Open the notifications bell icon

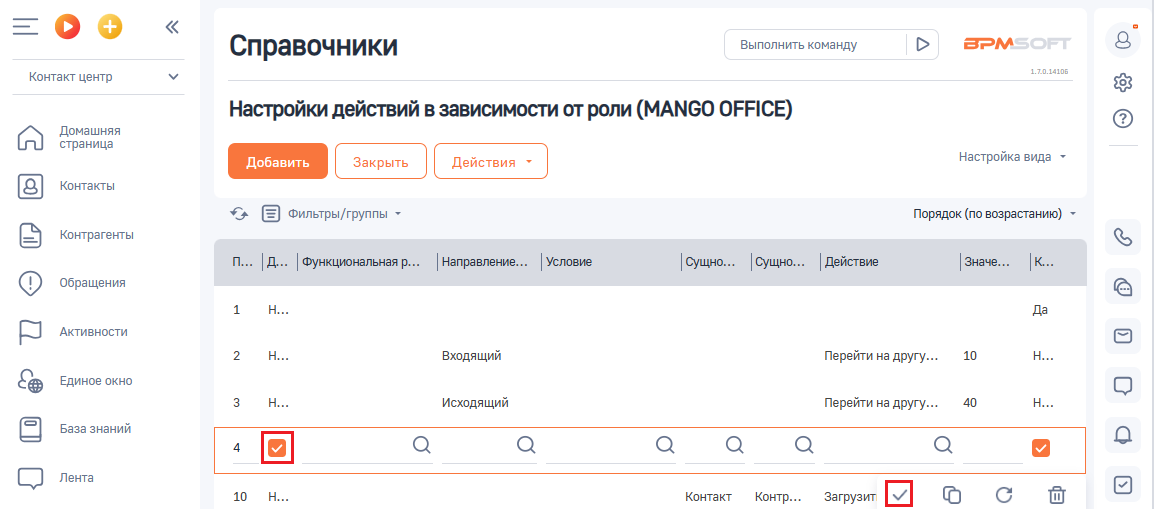(1123, 435)
